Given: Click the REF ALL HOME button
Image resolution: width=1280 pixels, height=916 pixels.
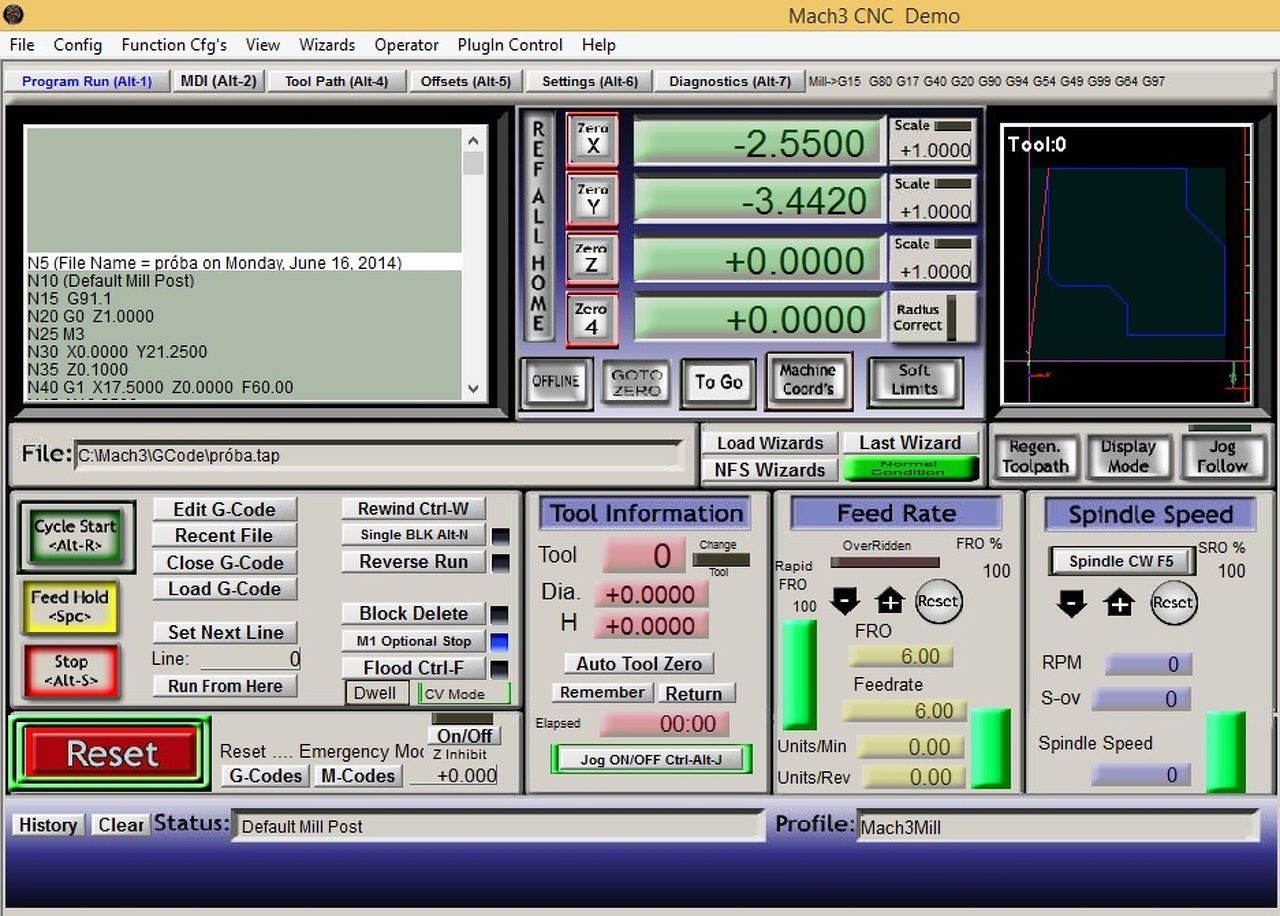Looking at the screenshot, I should (538, 226).
